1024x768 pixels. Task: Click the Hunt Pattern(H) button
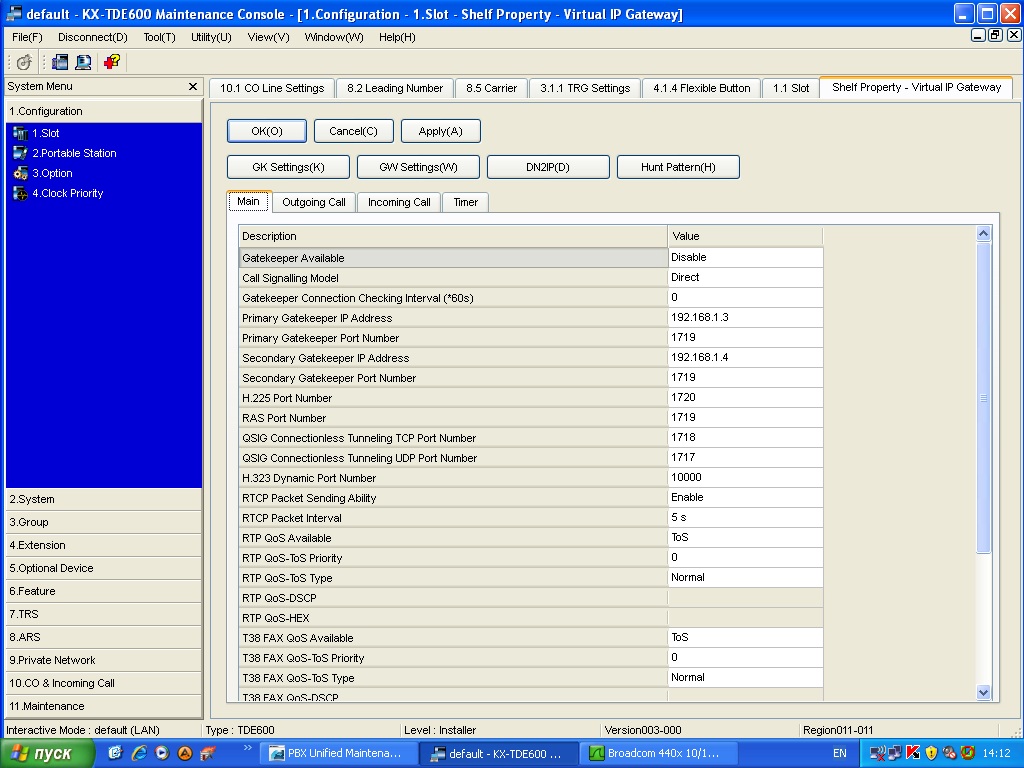point(678,167)
